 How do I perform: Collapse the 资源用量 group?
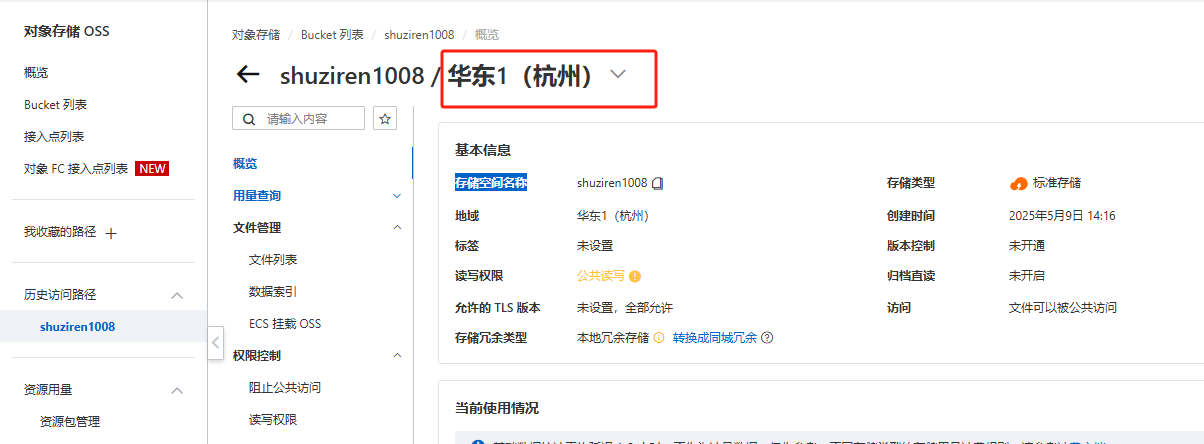tap(178, 390)
